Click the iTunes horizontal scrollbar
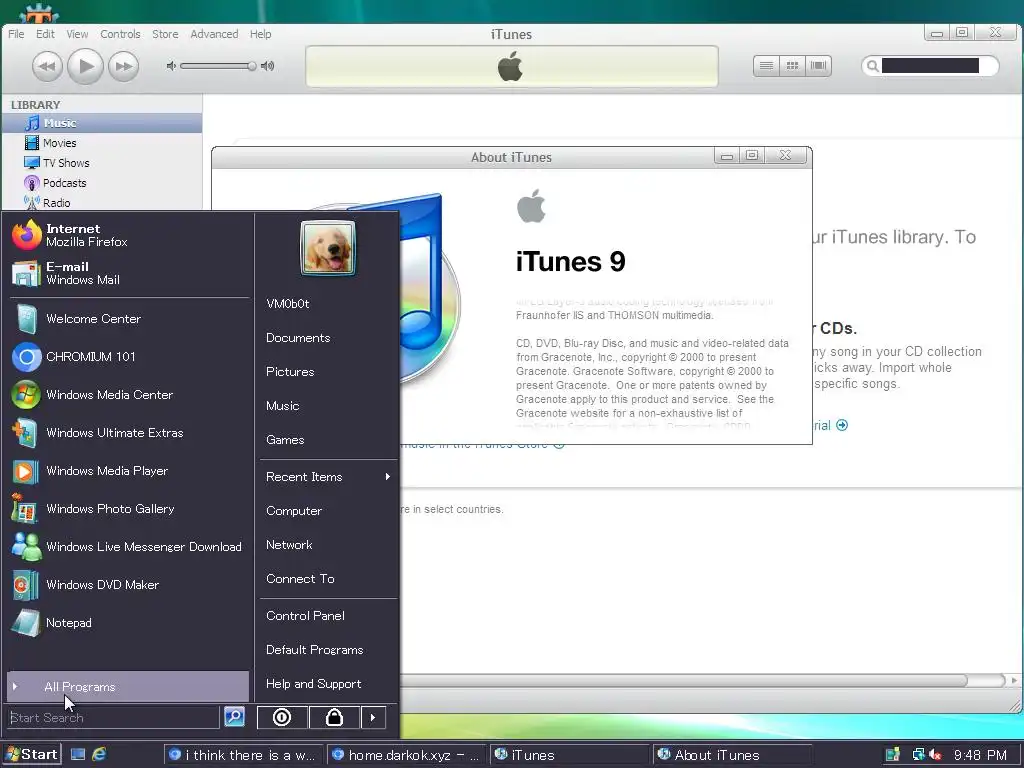The image size is (1024, 768). click(x=682, y=680)
